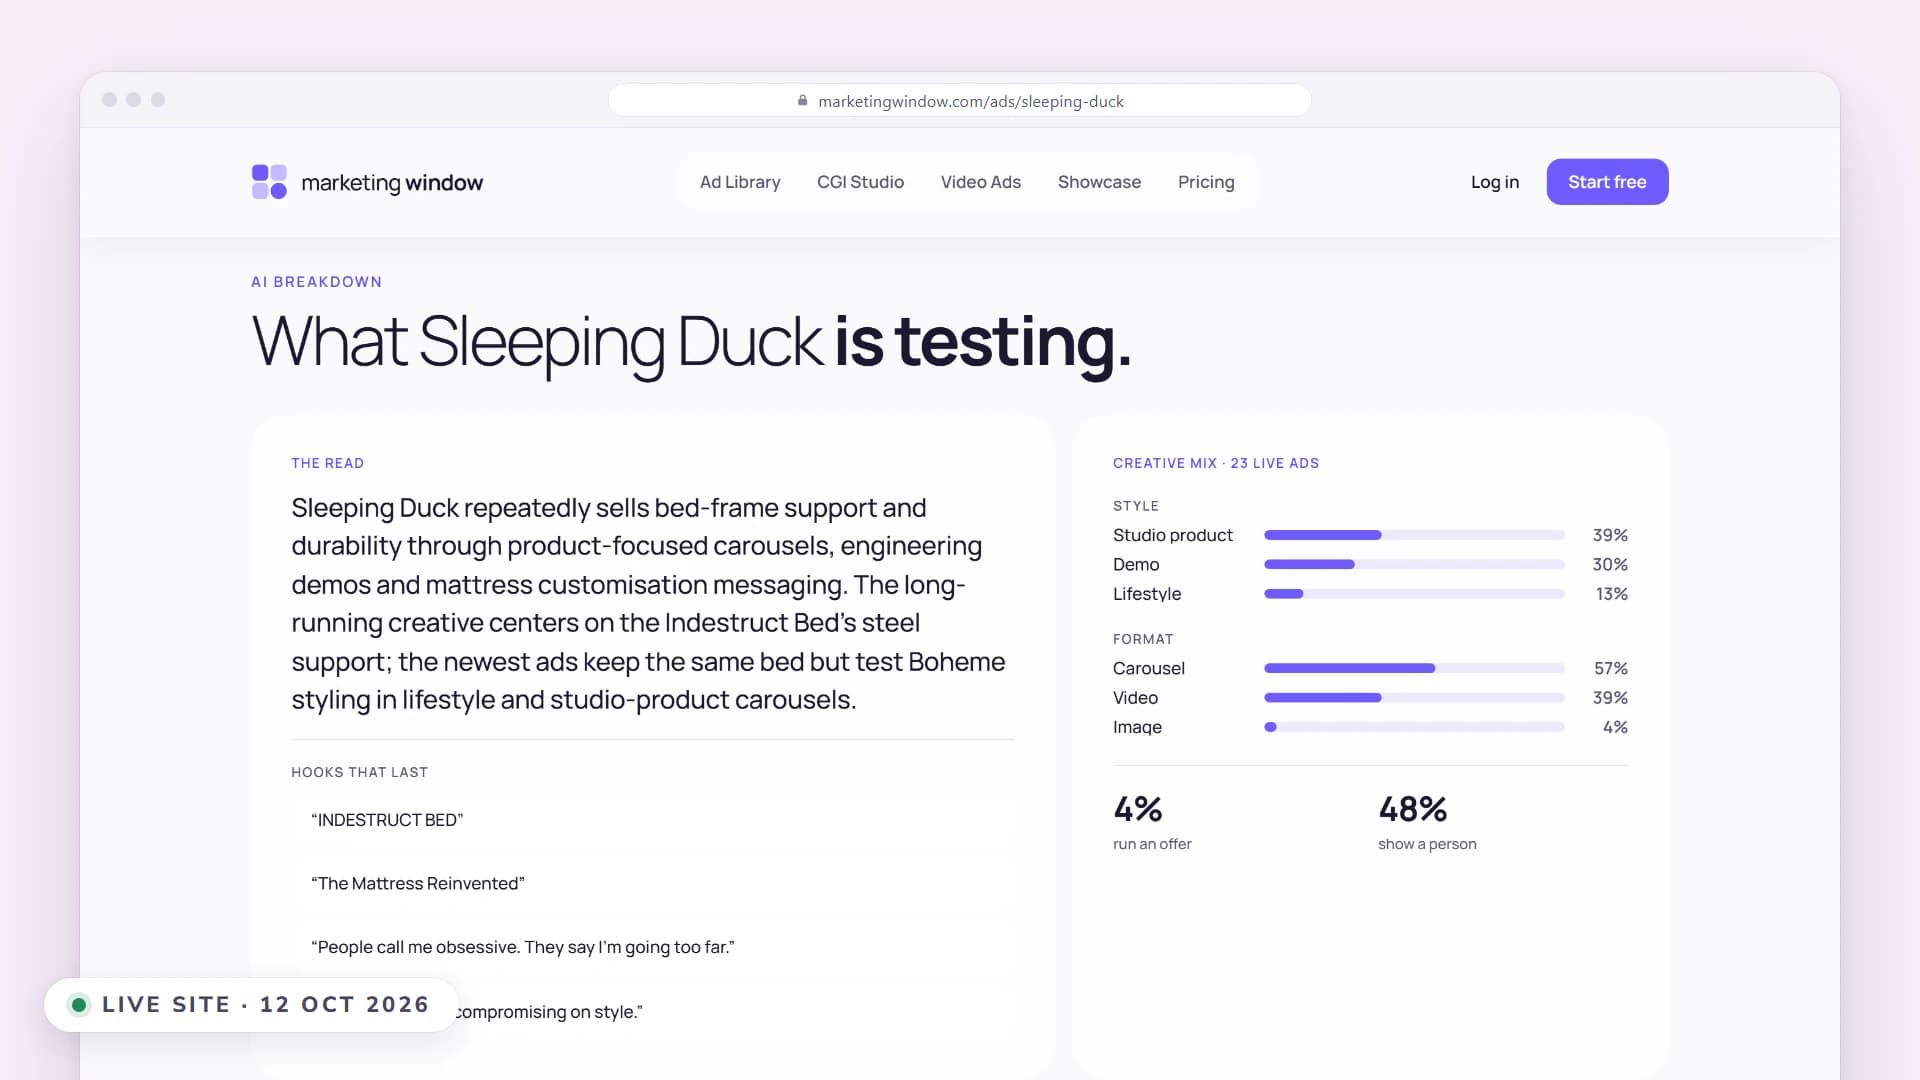Click the marketing window logo icon

[x=269, y=182]
